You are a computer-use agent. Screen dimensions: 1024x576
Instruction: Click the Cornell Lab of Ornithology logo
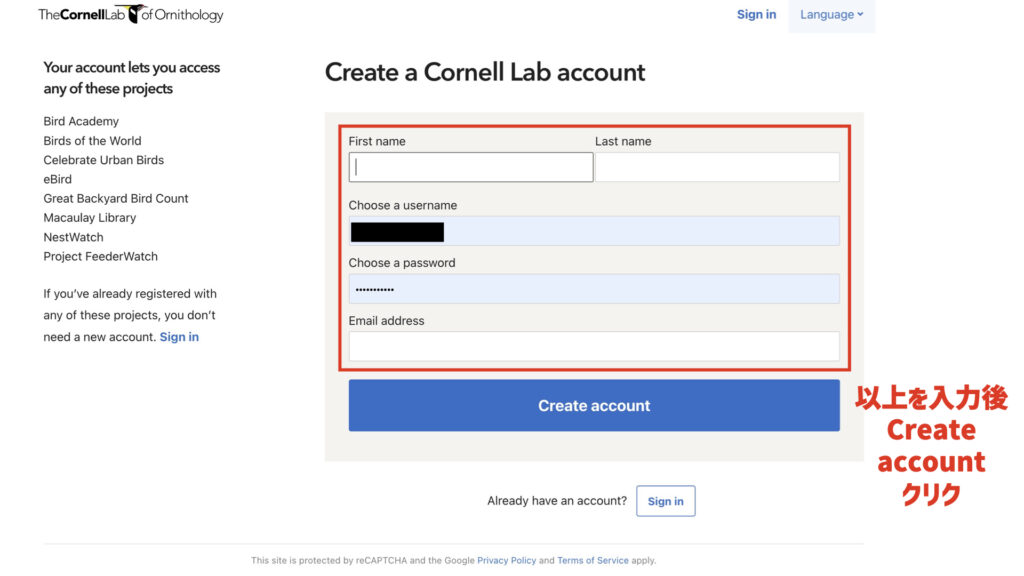coord(131,14)
